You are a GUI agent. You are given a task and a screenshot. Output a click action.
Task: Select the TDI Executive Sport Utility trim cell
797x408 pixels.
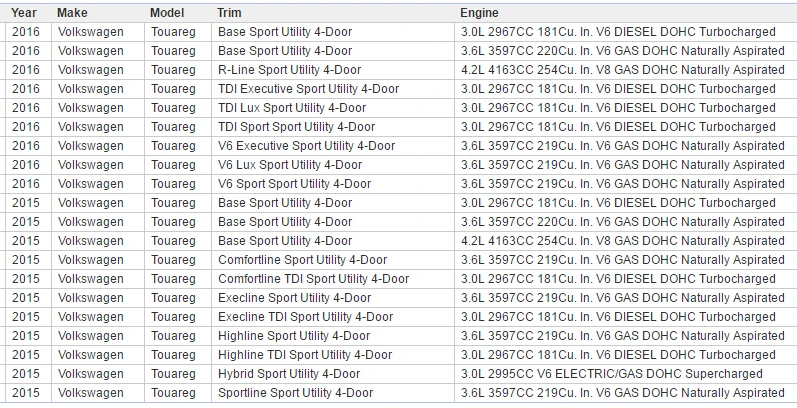333,89
